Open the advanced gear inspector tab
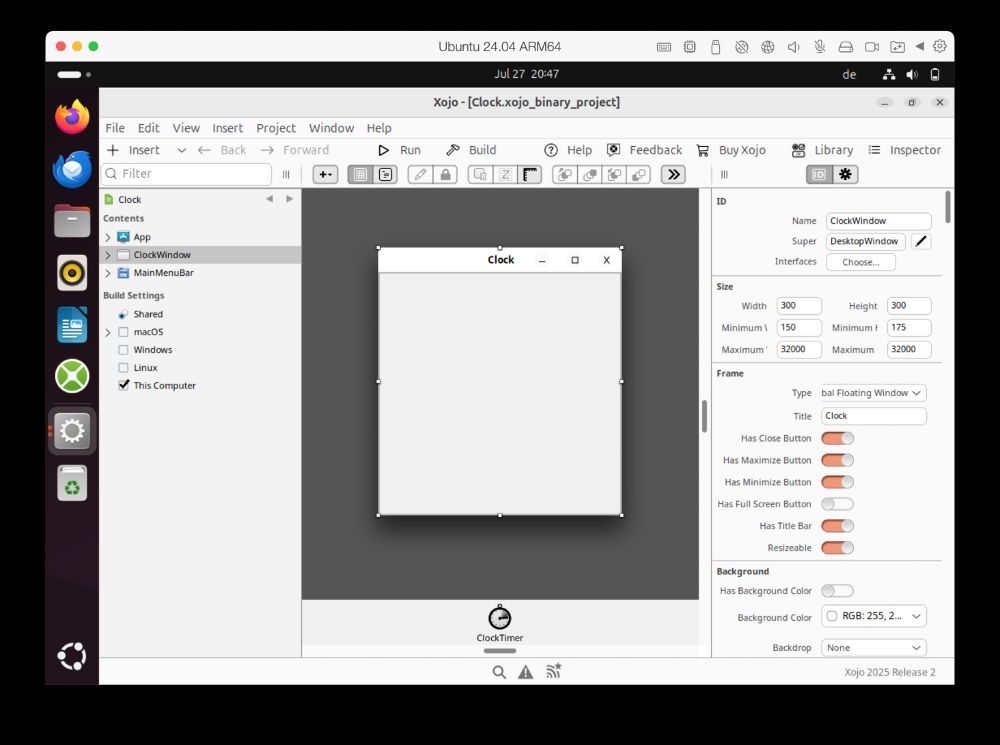The image size is (1000, 745). pos(845,174)
